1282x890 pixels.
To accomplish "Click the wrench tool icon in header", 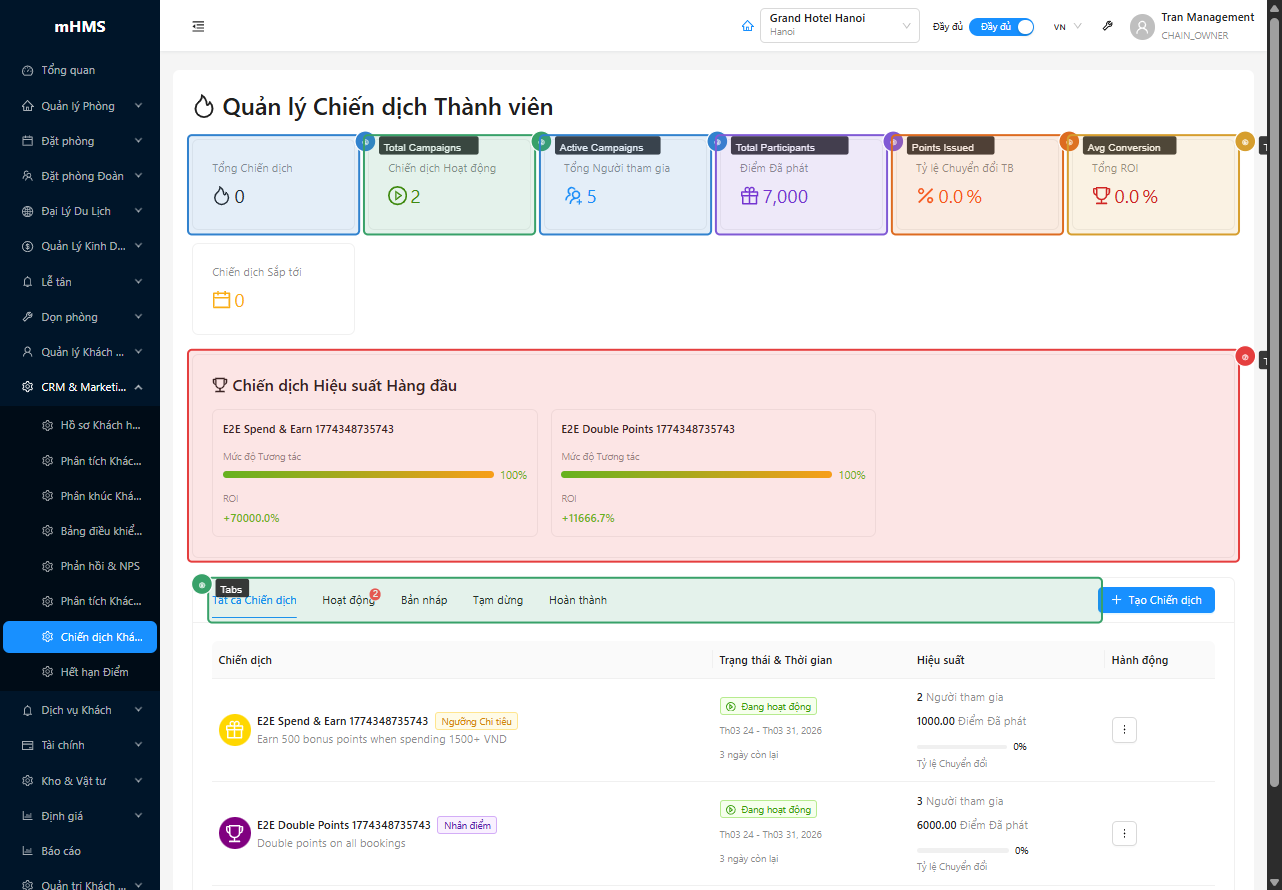I will tap(1107, 26).
